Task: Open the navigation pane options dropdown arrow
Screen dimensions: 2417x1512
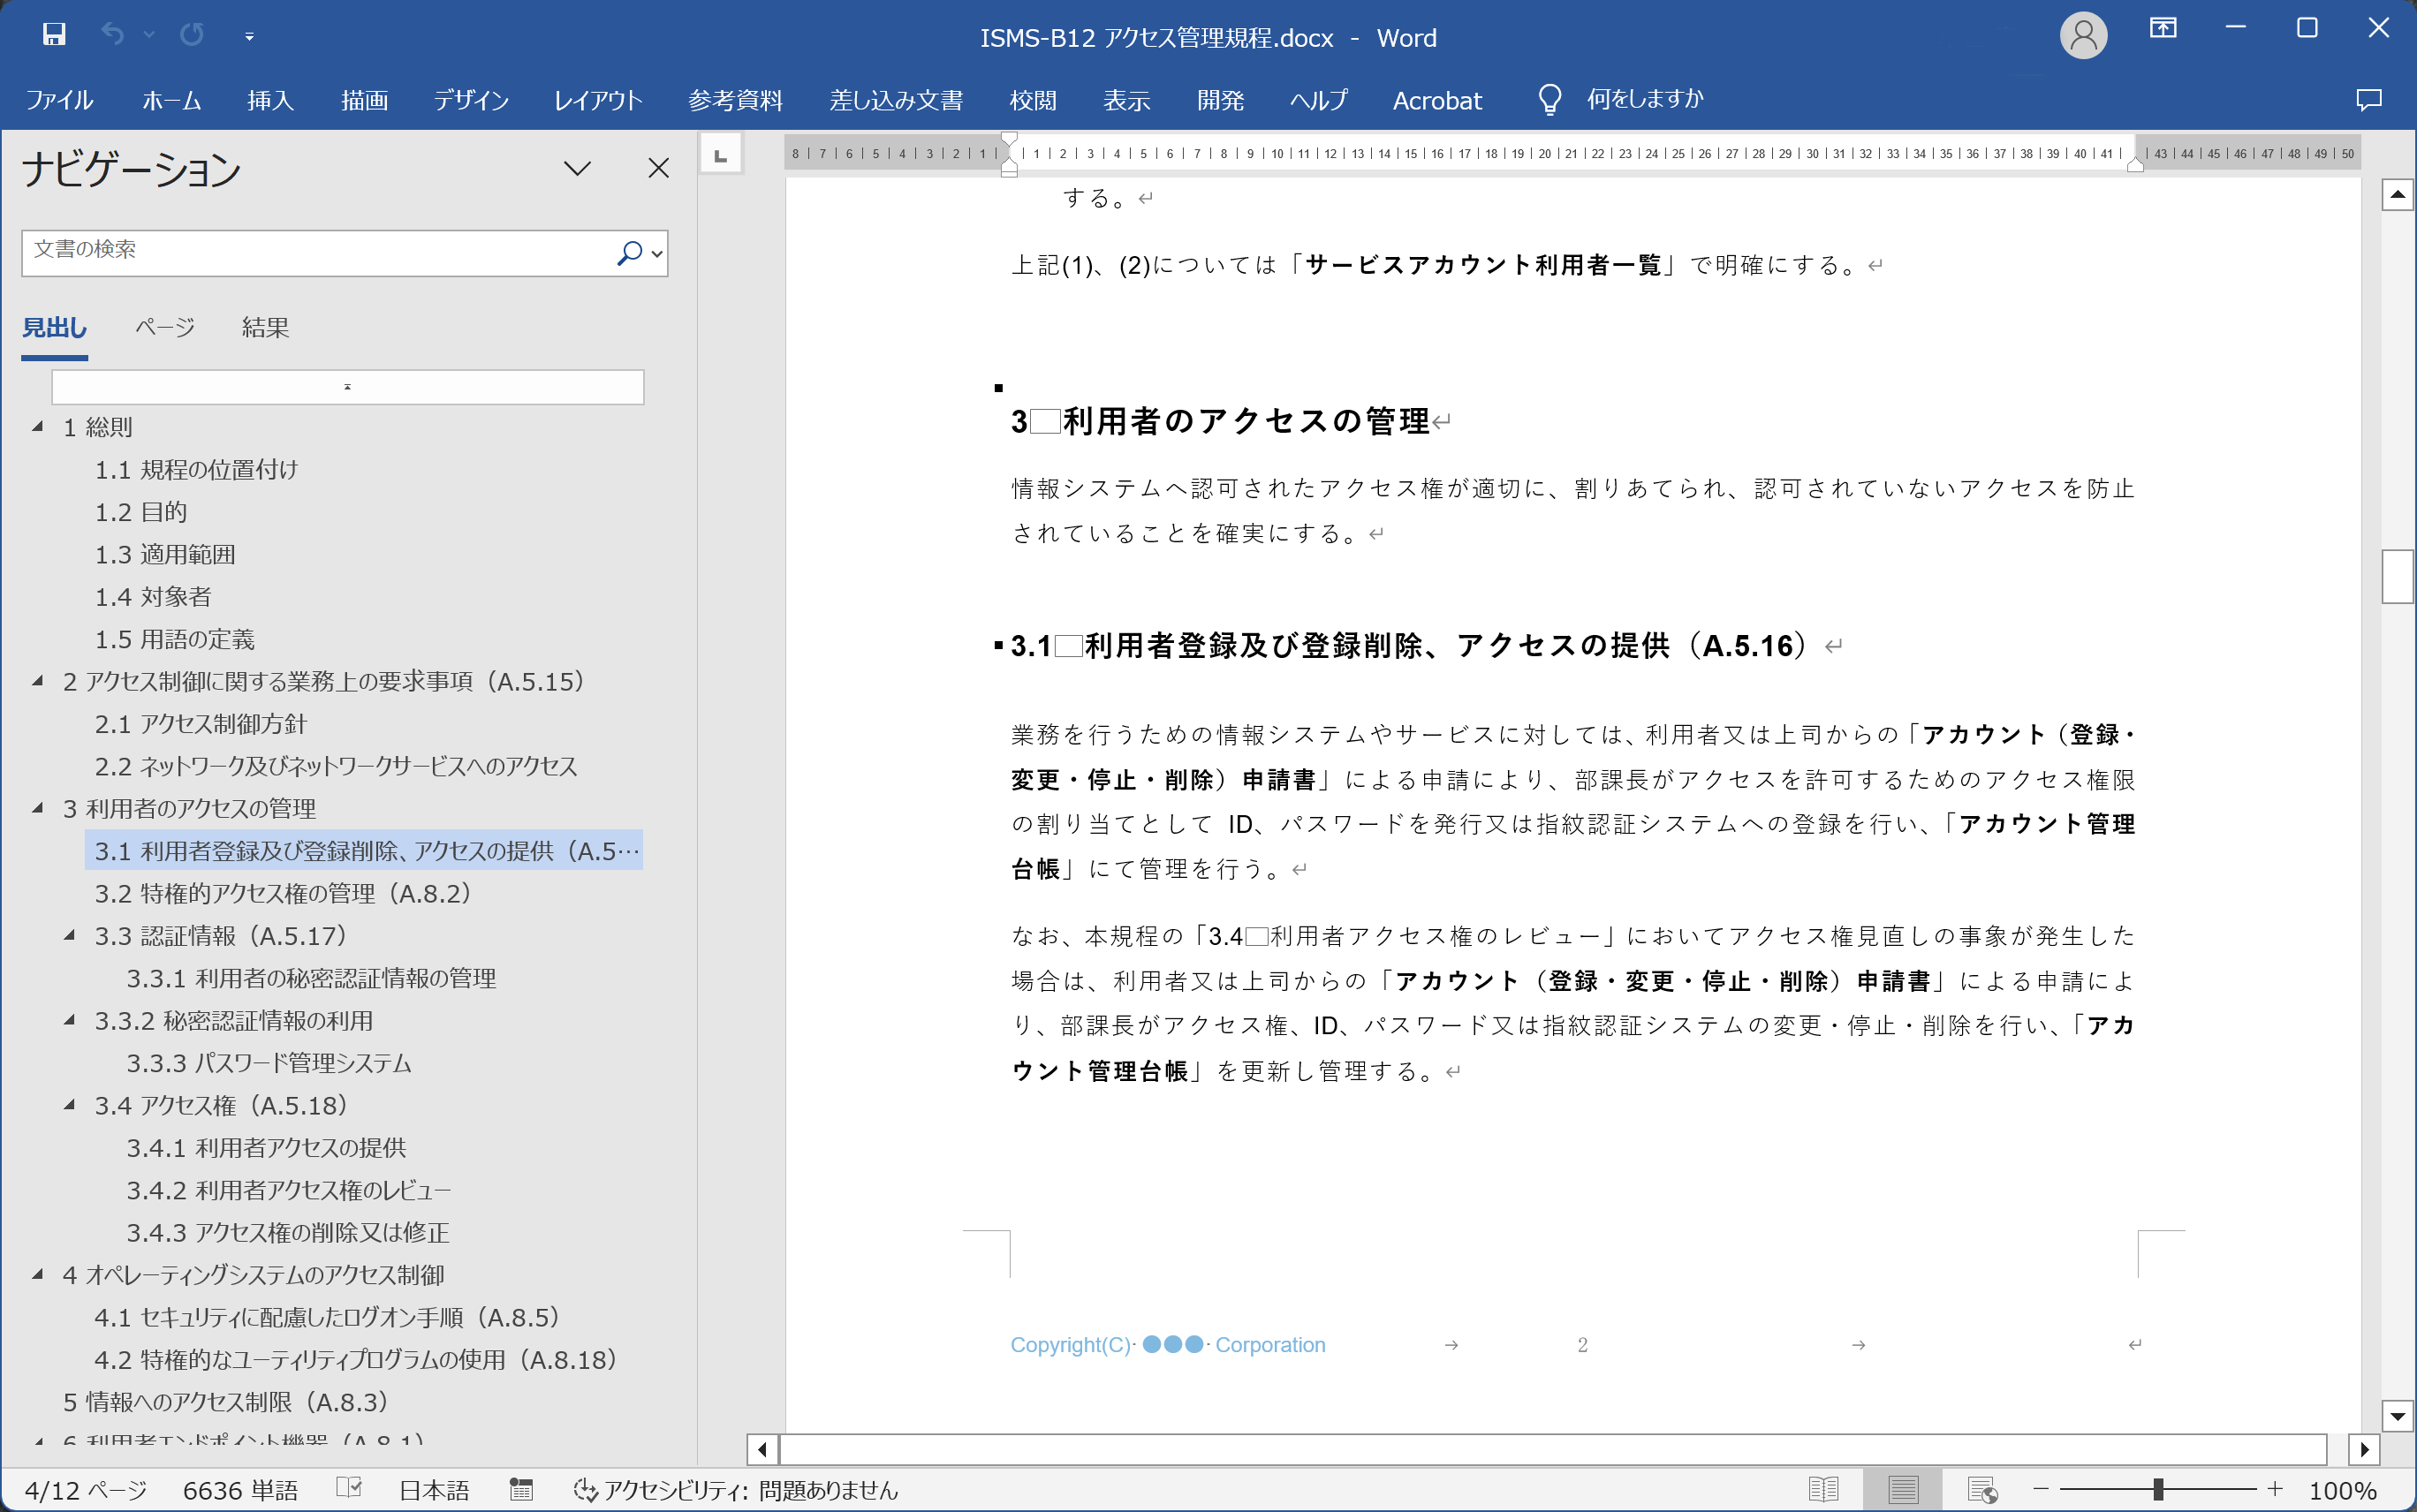Action: 577,168
